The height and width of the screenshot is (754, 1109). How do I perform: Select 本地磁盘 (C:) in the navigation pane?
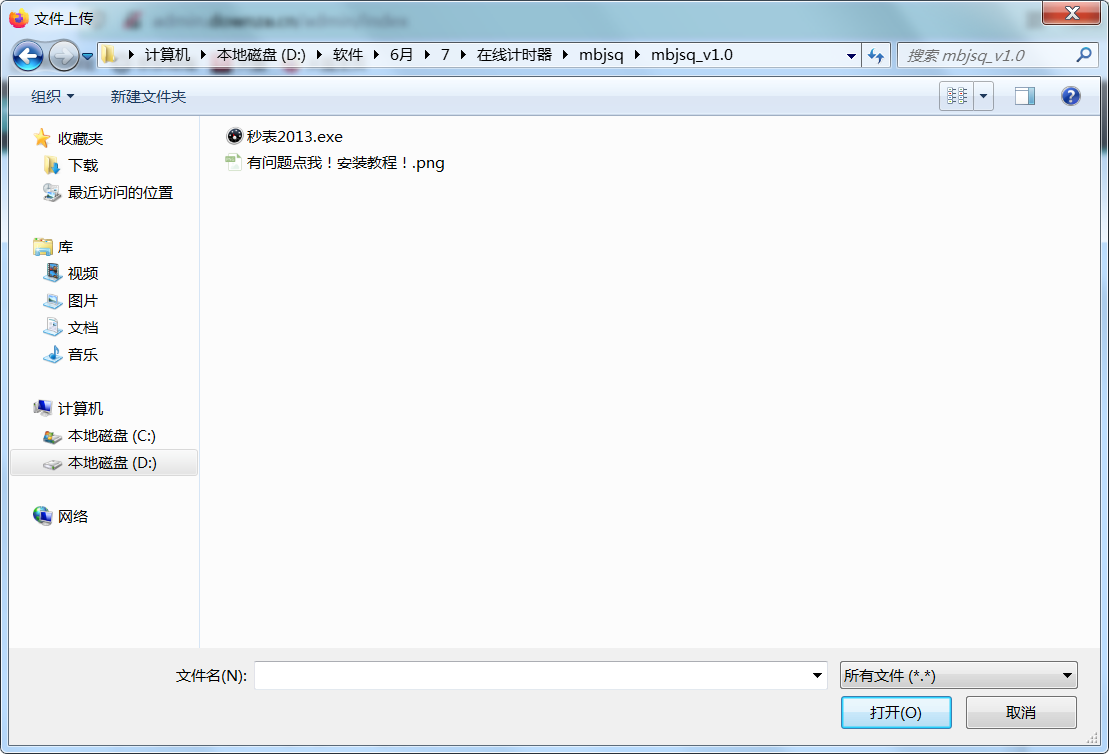click(x=111, y=436)
